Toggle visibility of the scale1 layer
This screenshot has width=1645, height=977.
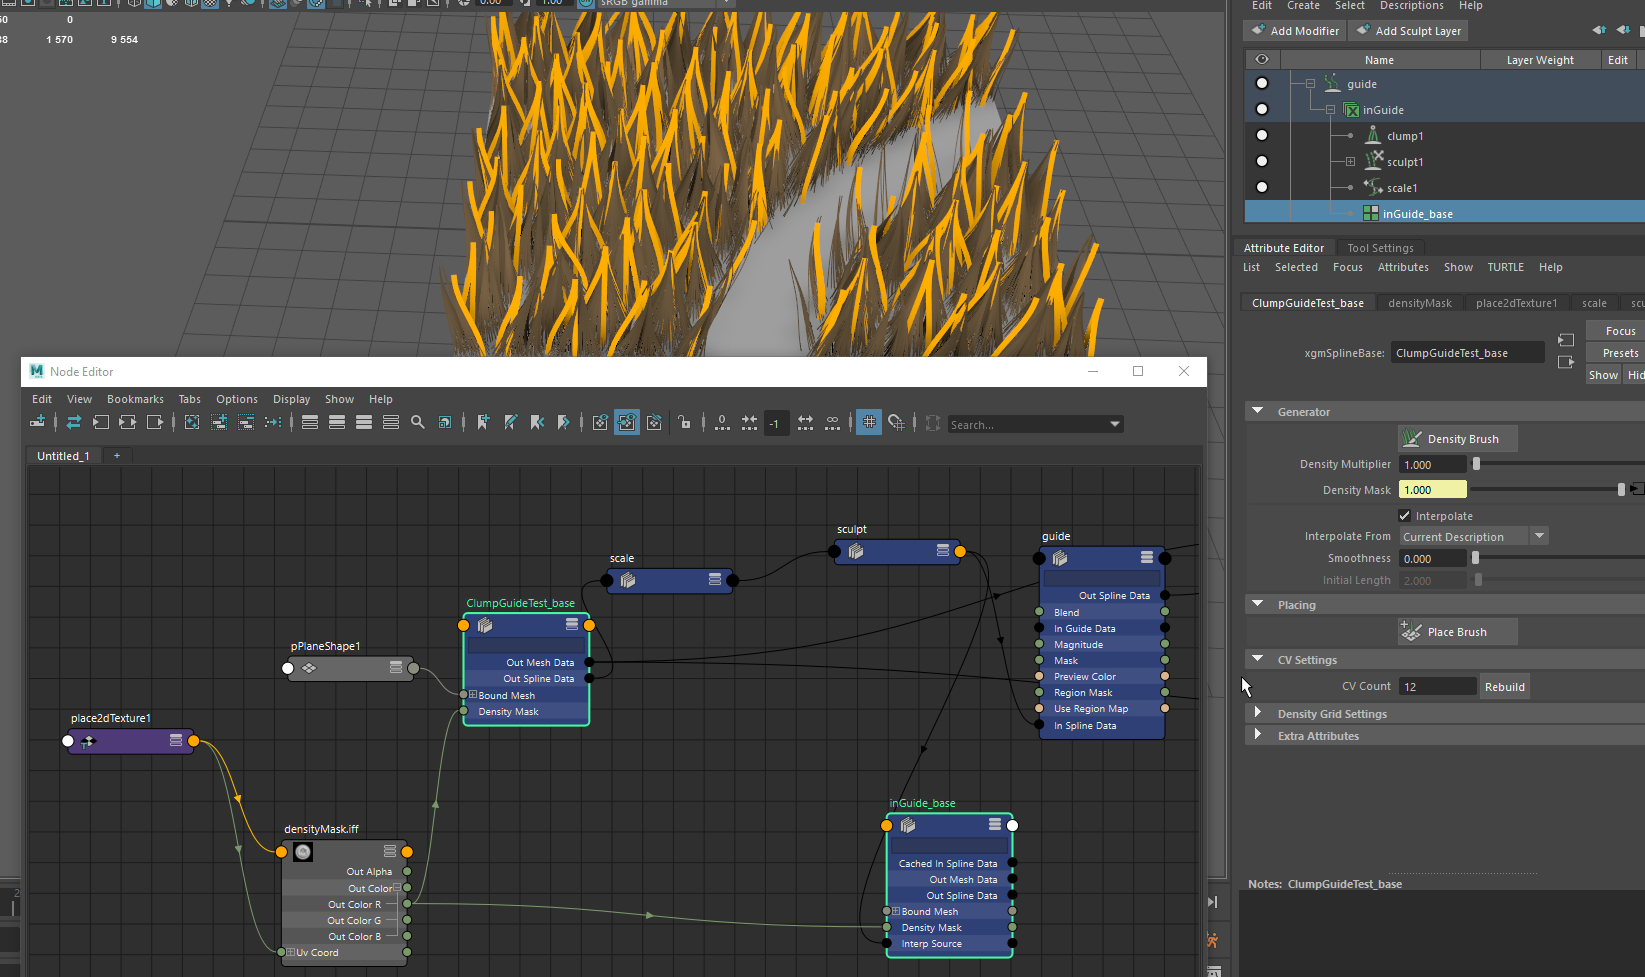pos(1262,187)
